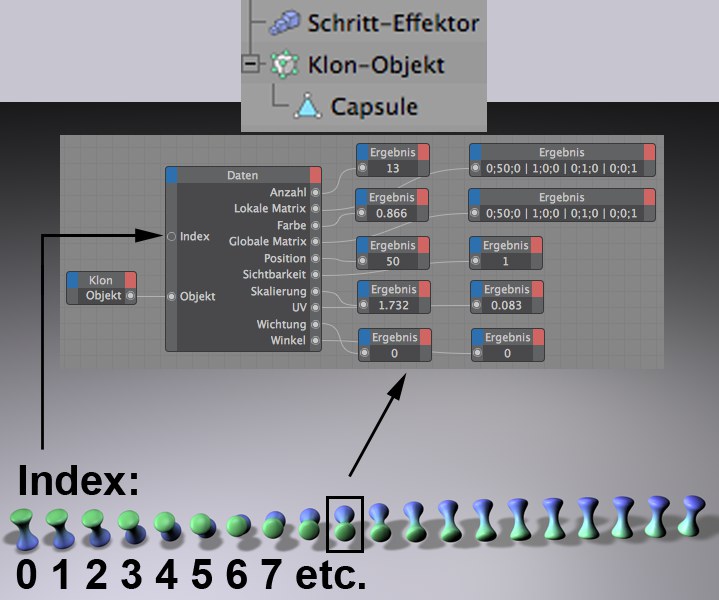
Task: Select the Klon-Objekt name
Action: pyautogui.click(x=376, y=65)
